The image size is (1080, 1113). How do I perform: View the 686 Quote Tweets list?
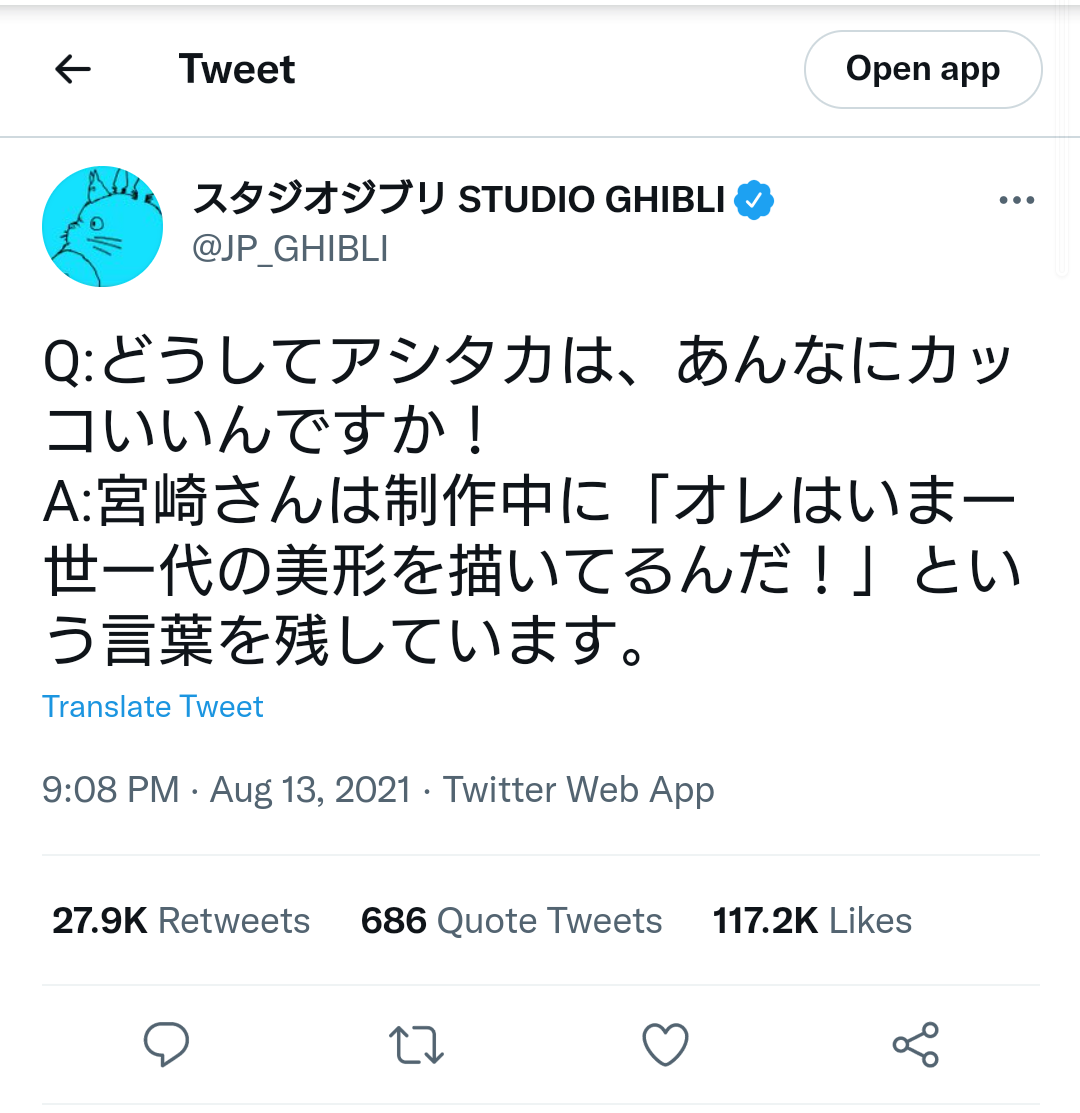tap(511, 921)
